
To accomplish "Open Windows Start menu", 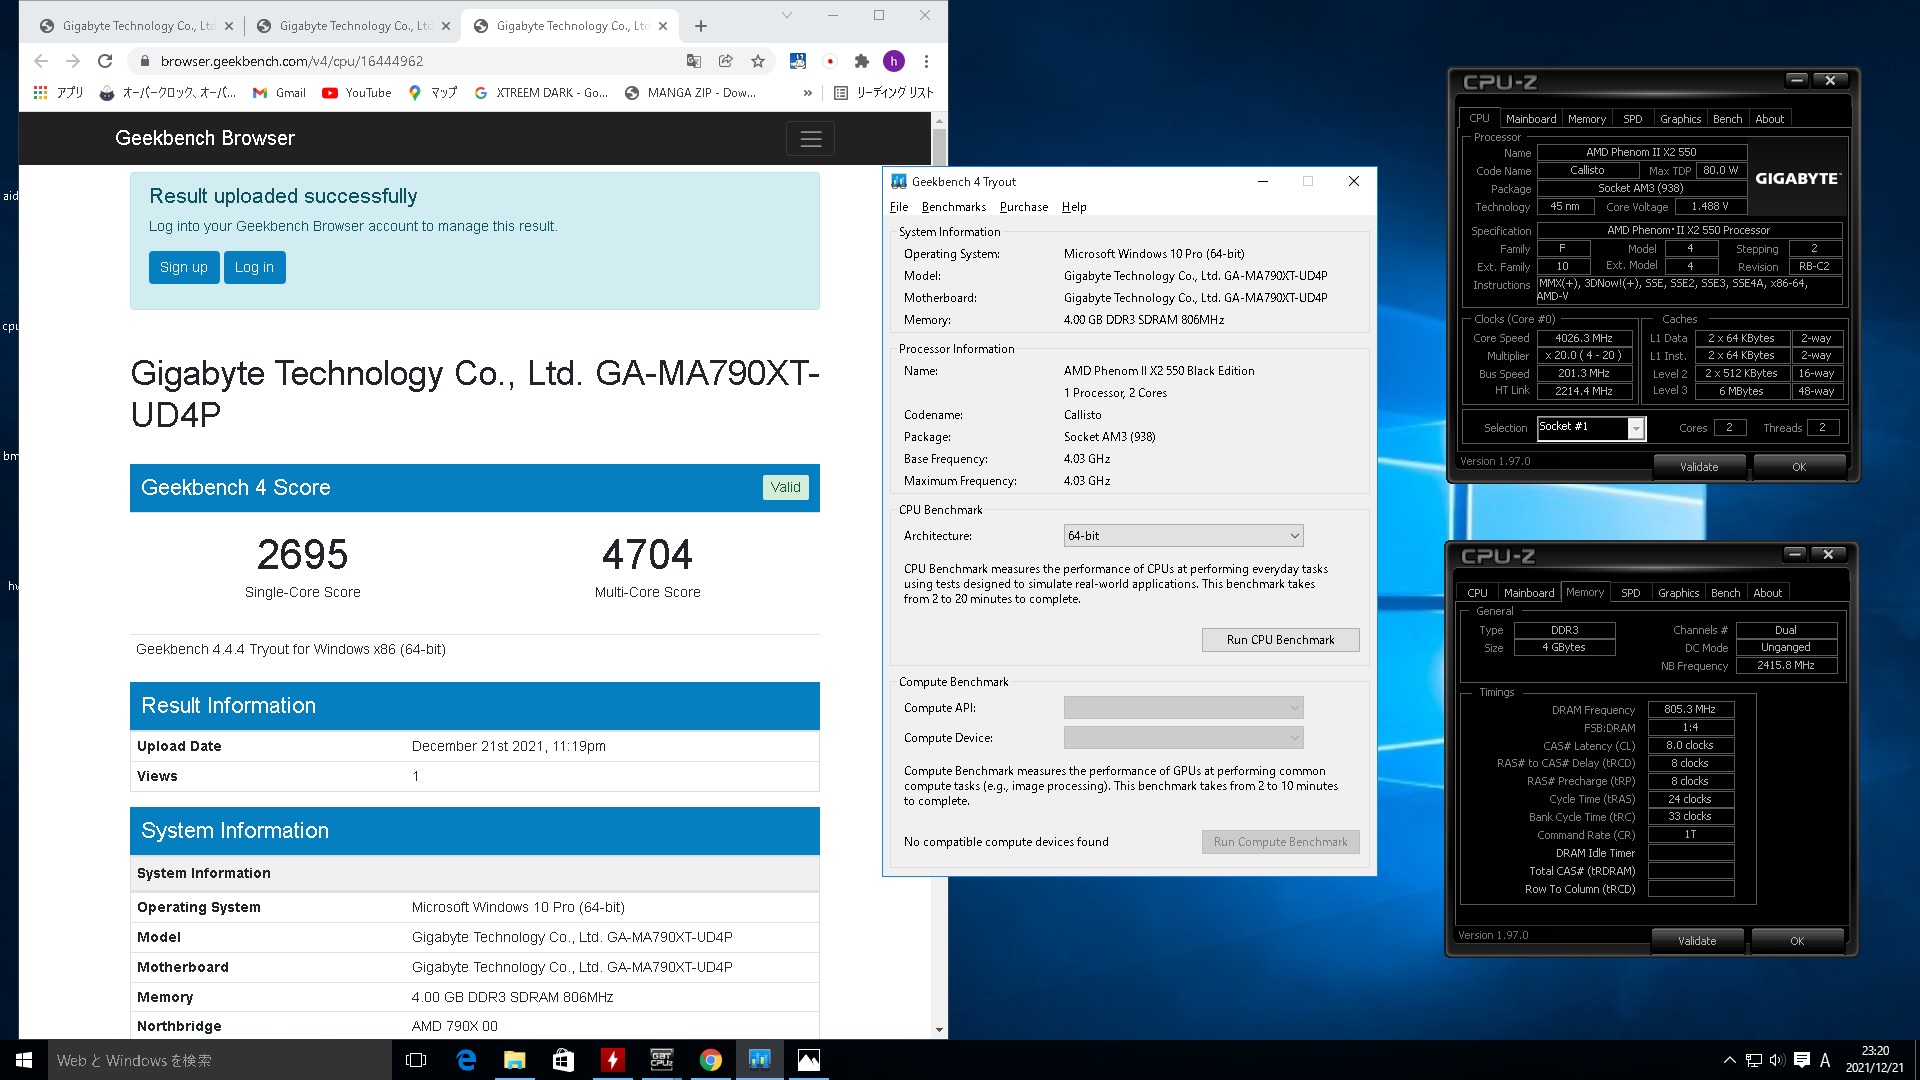I will click(x=24, y=1060).
